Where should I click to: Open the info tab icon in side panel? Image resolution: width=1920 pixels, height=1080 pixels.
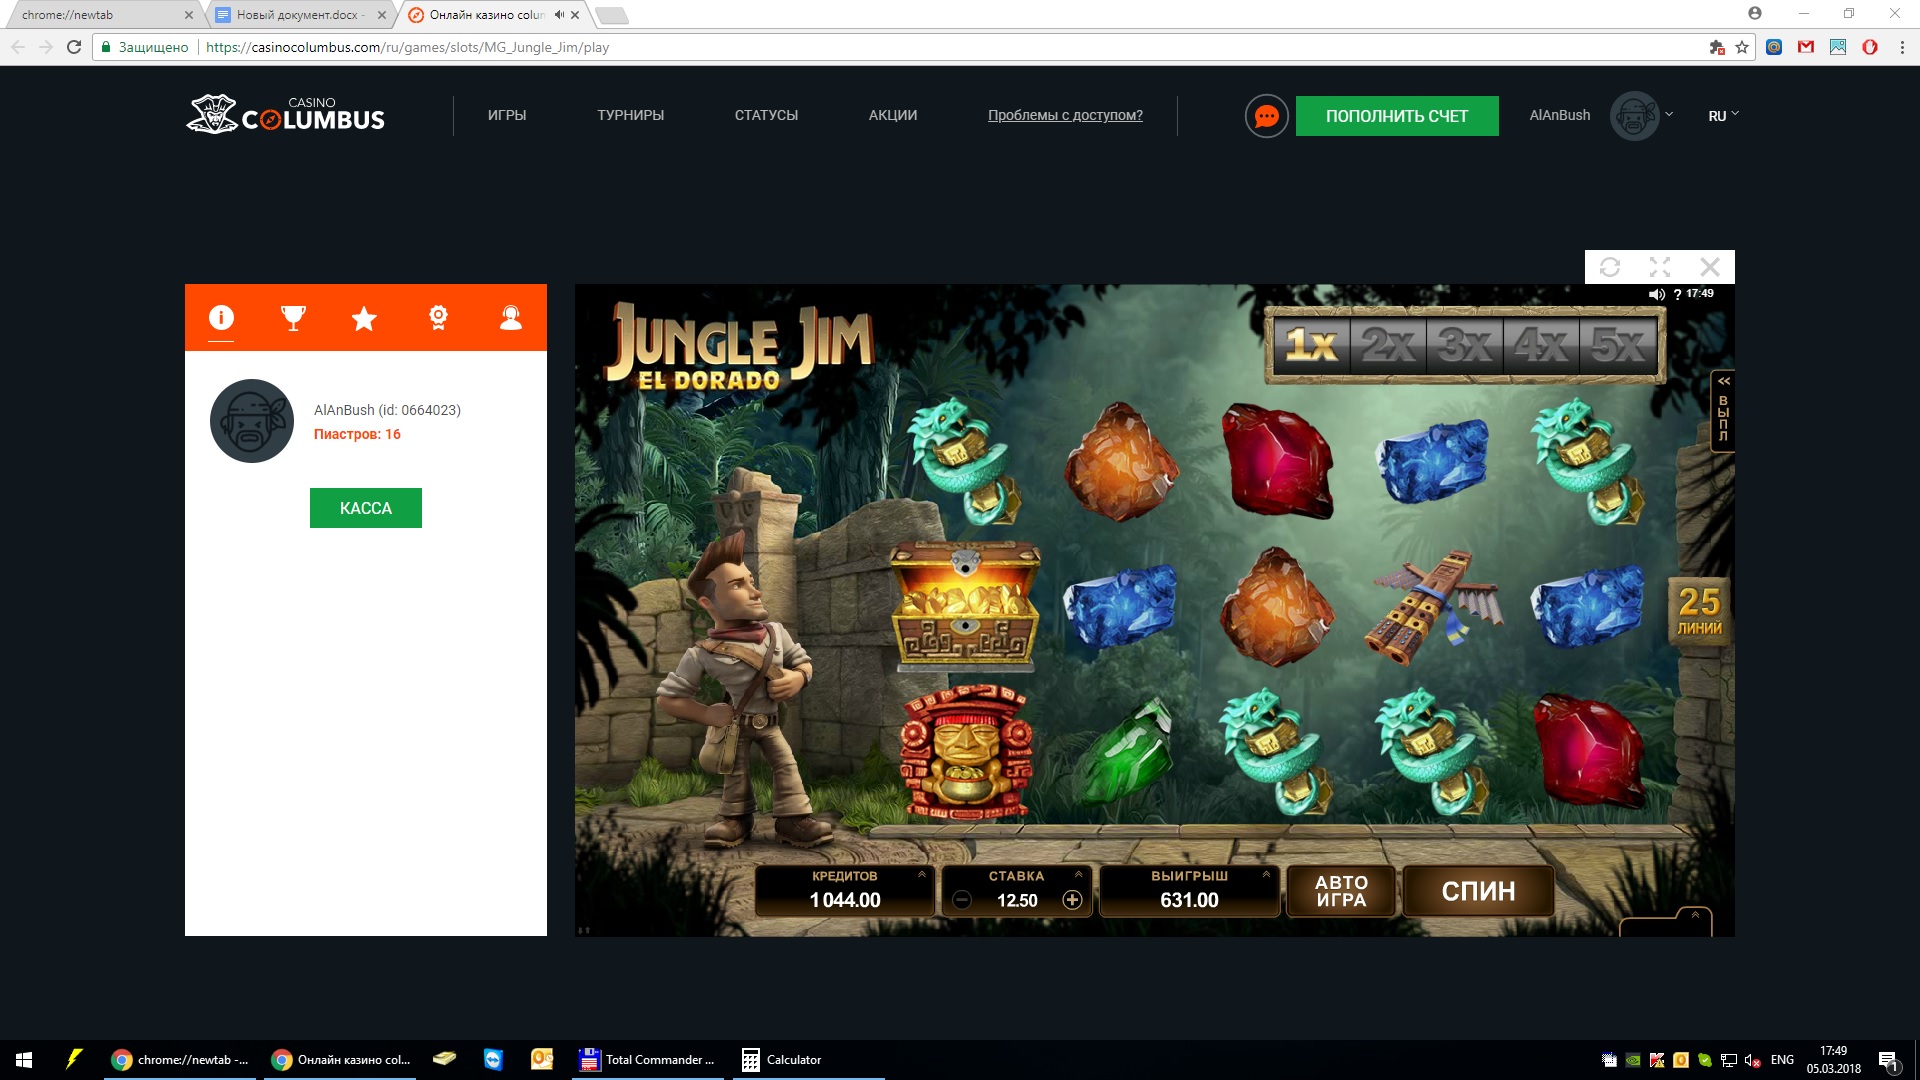point(221,318)
